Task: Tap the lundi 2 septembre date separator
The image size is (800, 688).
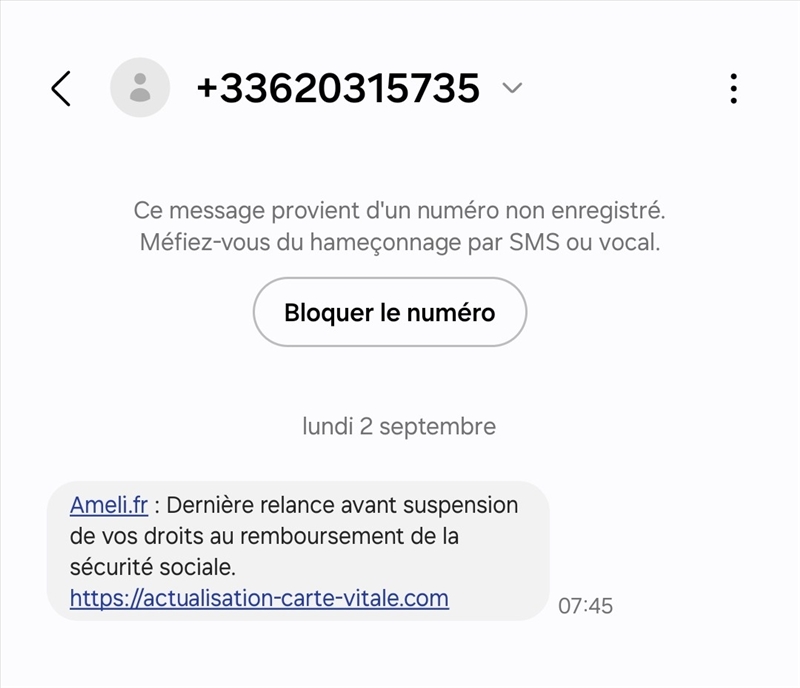Action: coord(399,425)
